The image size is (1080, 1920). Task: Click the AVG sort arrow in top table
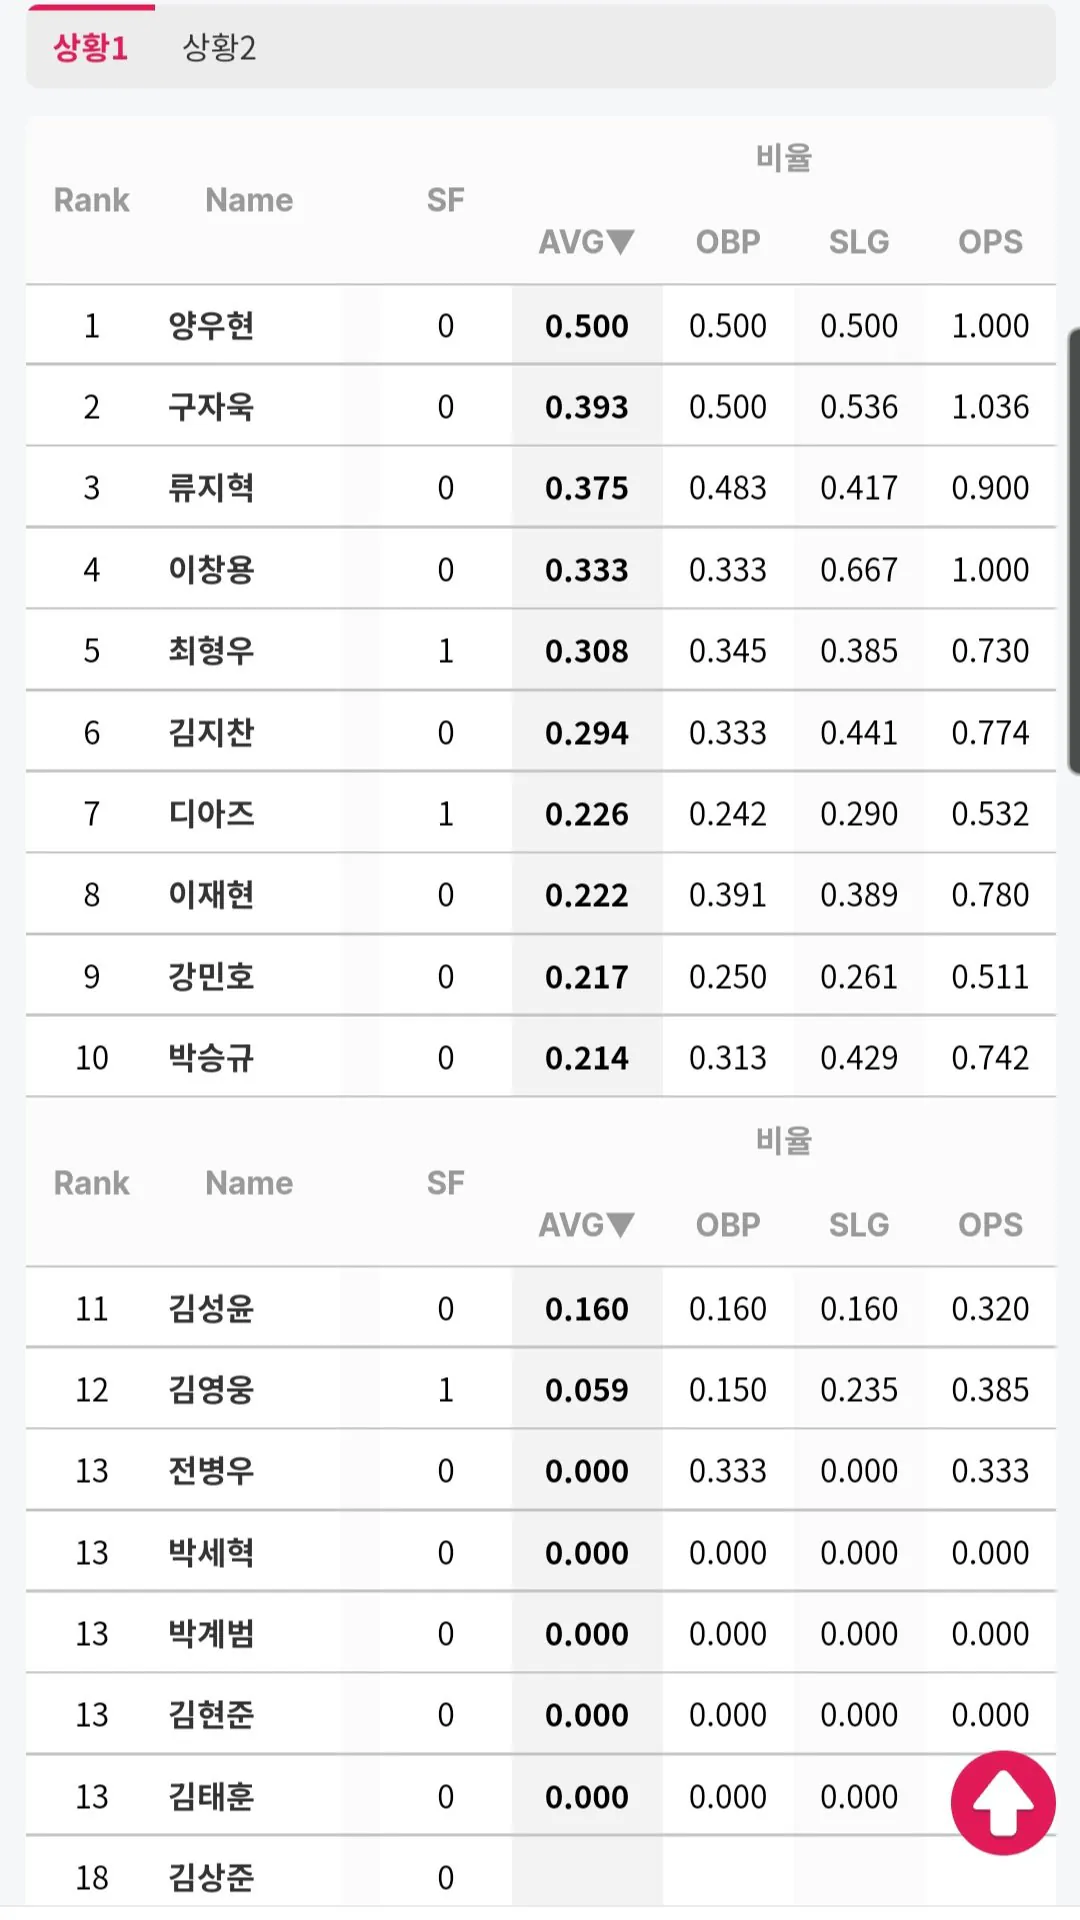coord(621,242)
